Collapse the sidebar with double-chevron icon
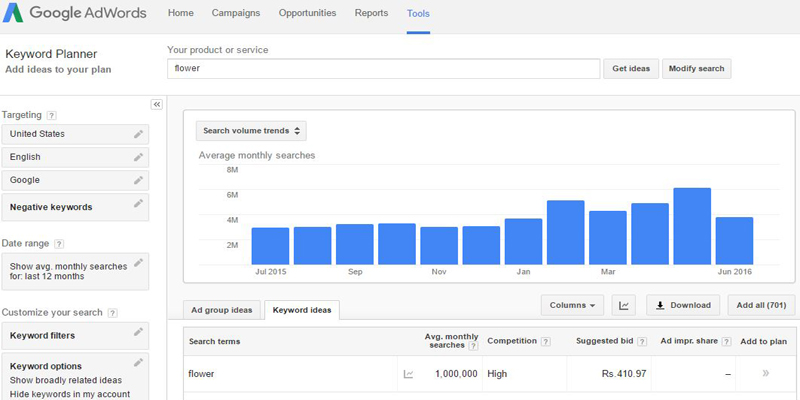Image resolution: width=800 pixels, height=400 pixels. click(157, 105)
